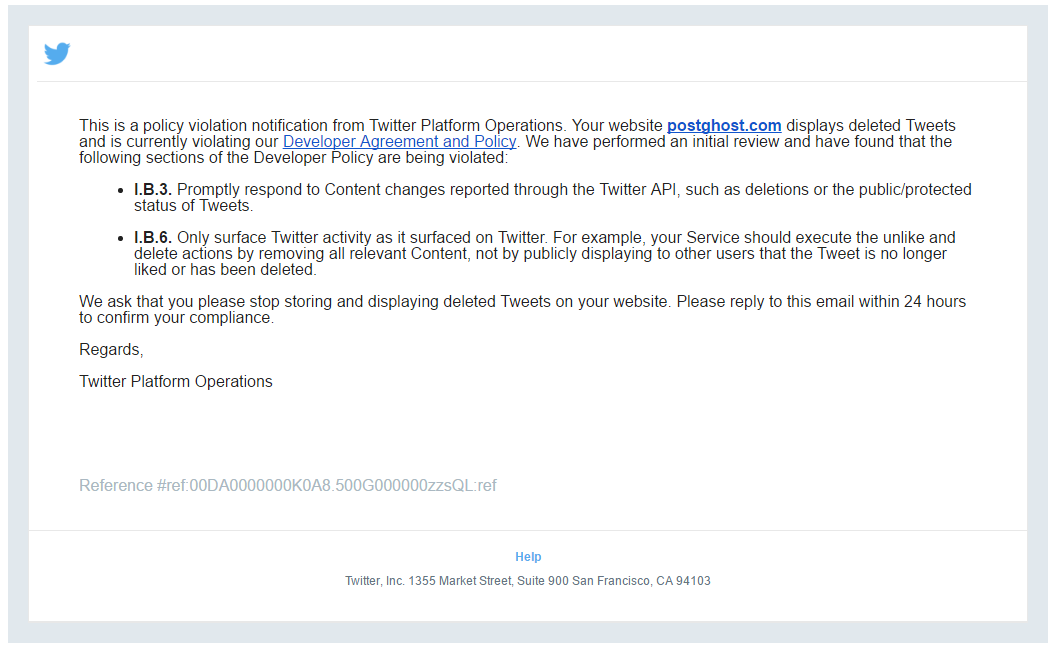Open the postghost.com link
This screenshot has width=1058, height=652.
[x=724, y=126]
